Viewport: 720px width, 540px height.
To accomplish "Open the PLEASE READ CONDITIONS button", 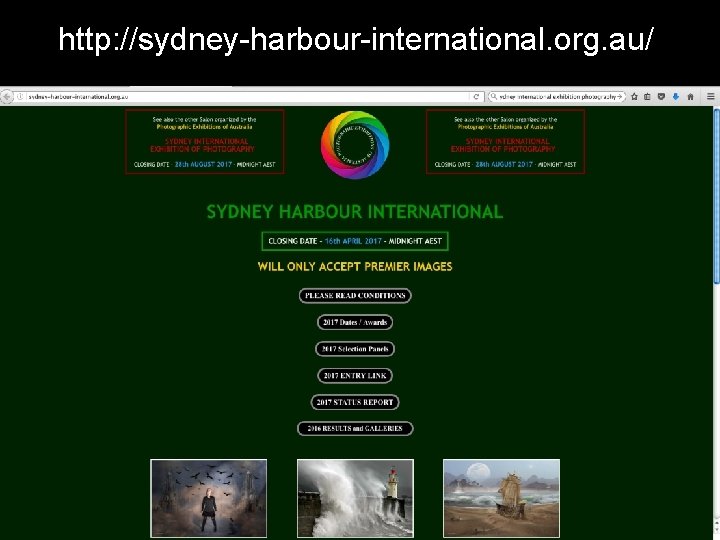I will pos(355,296).
